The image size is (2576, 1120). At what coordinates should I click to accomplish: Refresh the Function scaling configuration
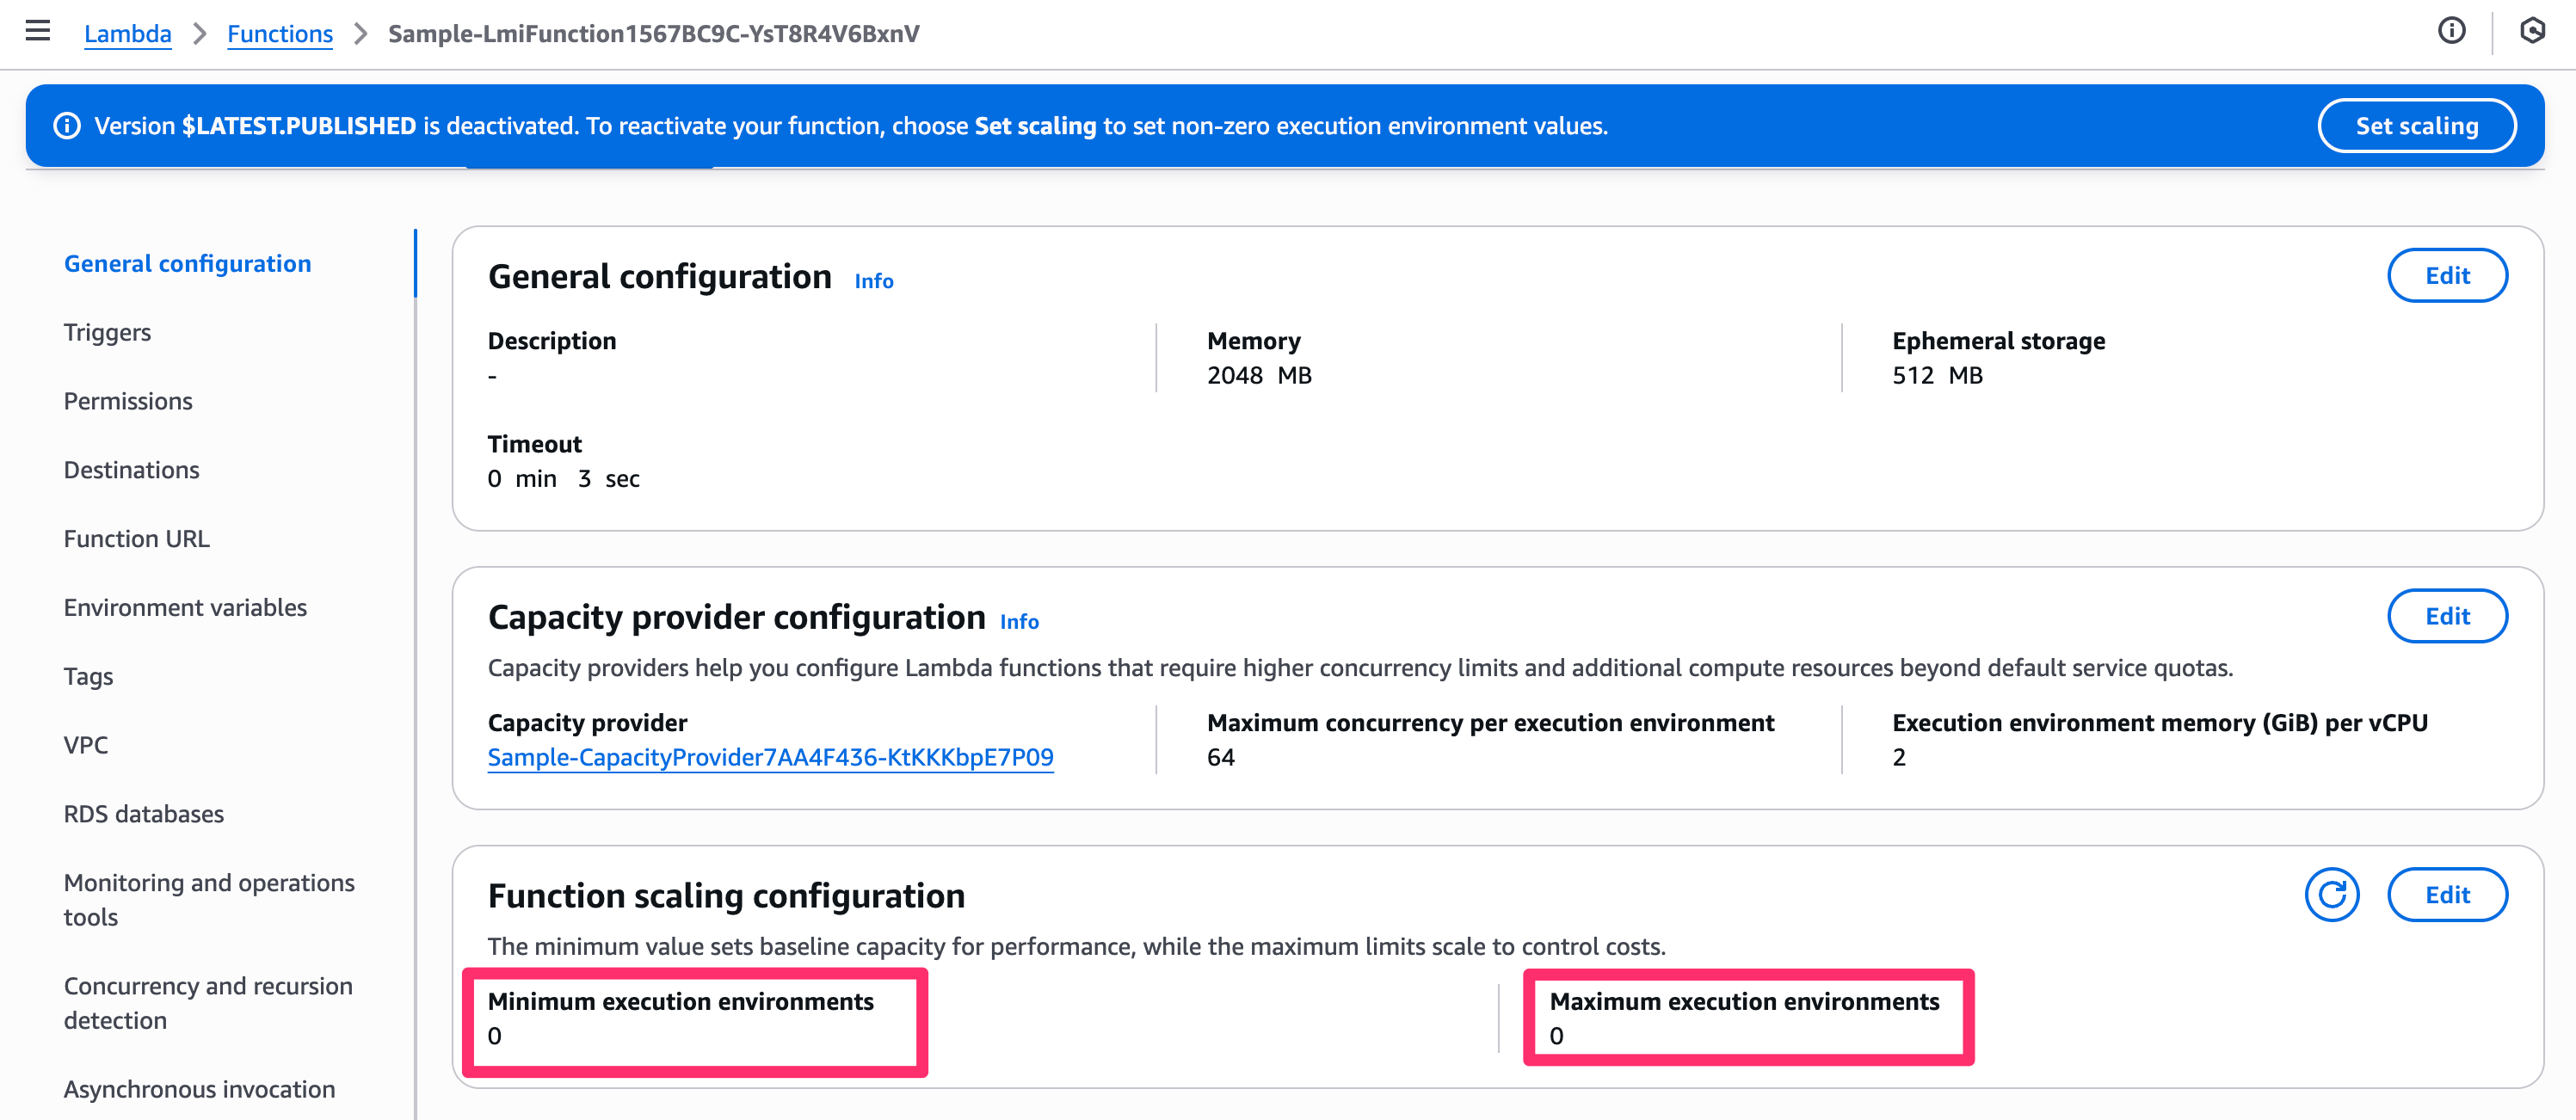(2331, 894)
